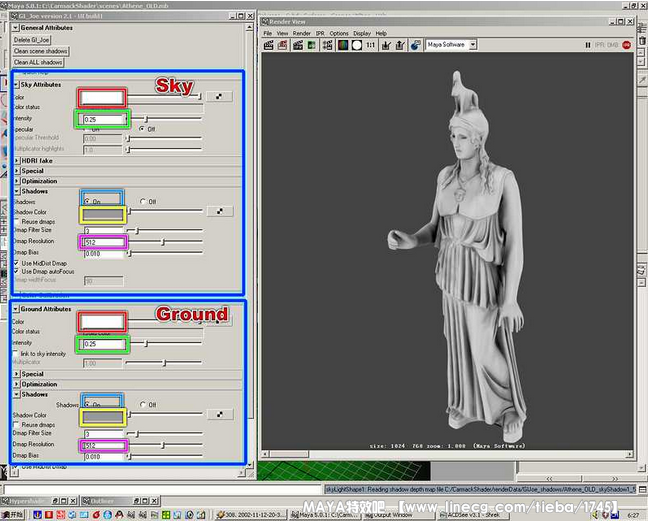
Task: Collapse Ground Attributes section
Action: pyautogui.click(x=16, y=309)
